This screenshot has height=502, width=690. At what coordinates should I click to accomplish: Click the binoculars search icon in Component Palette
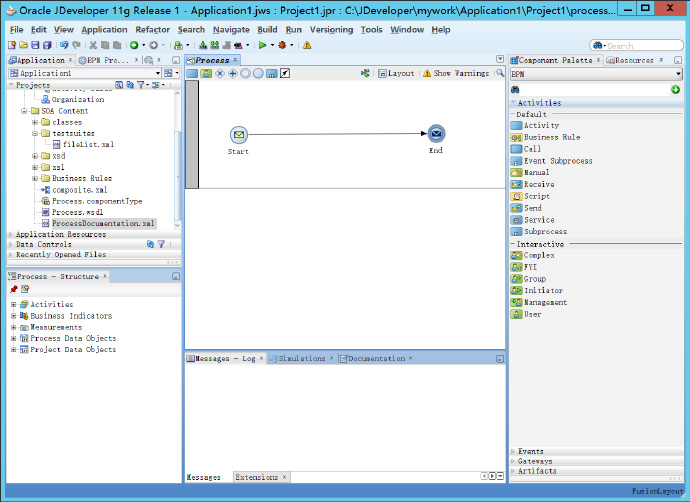point(515,90)
